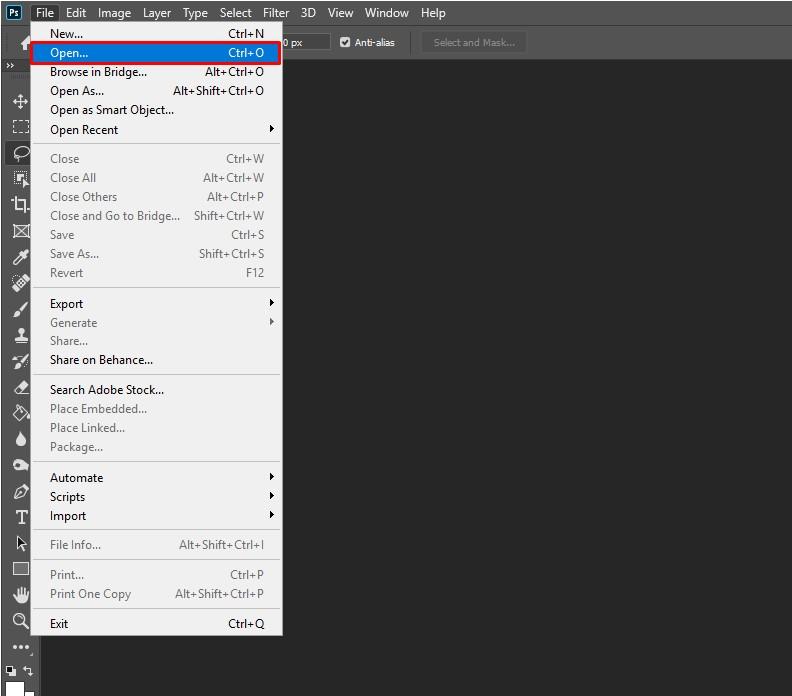Image resolution: width=792 pixels, height=696 pixels.
Task: Select the Dodge tool
Action: click(20, 465)
